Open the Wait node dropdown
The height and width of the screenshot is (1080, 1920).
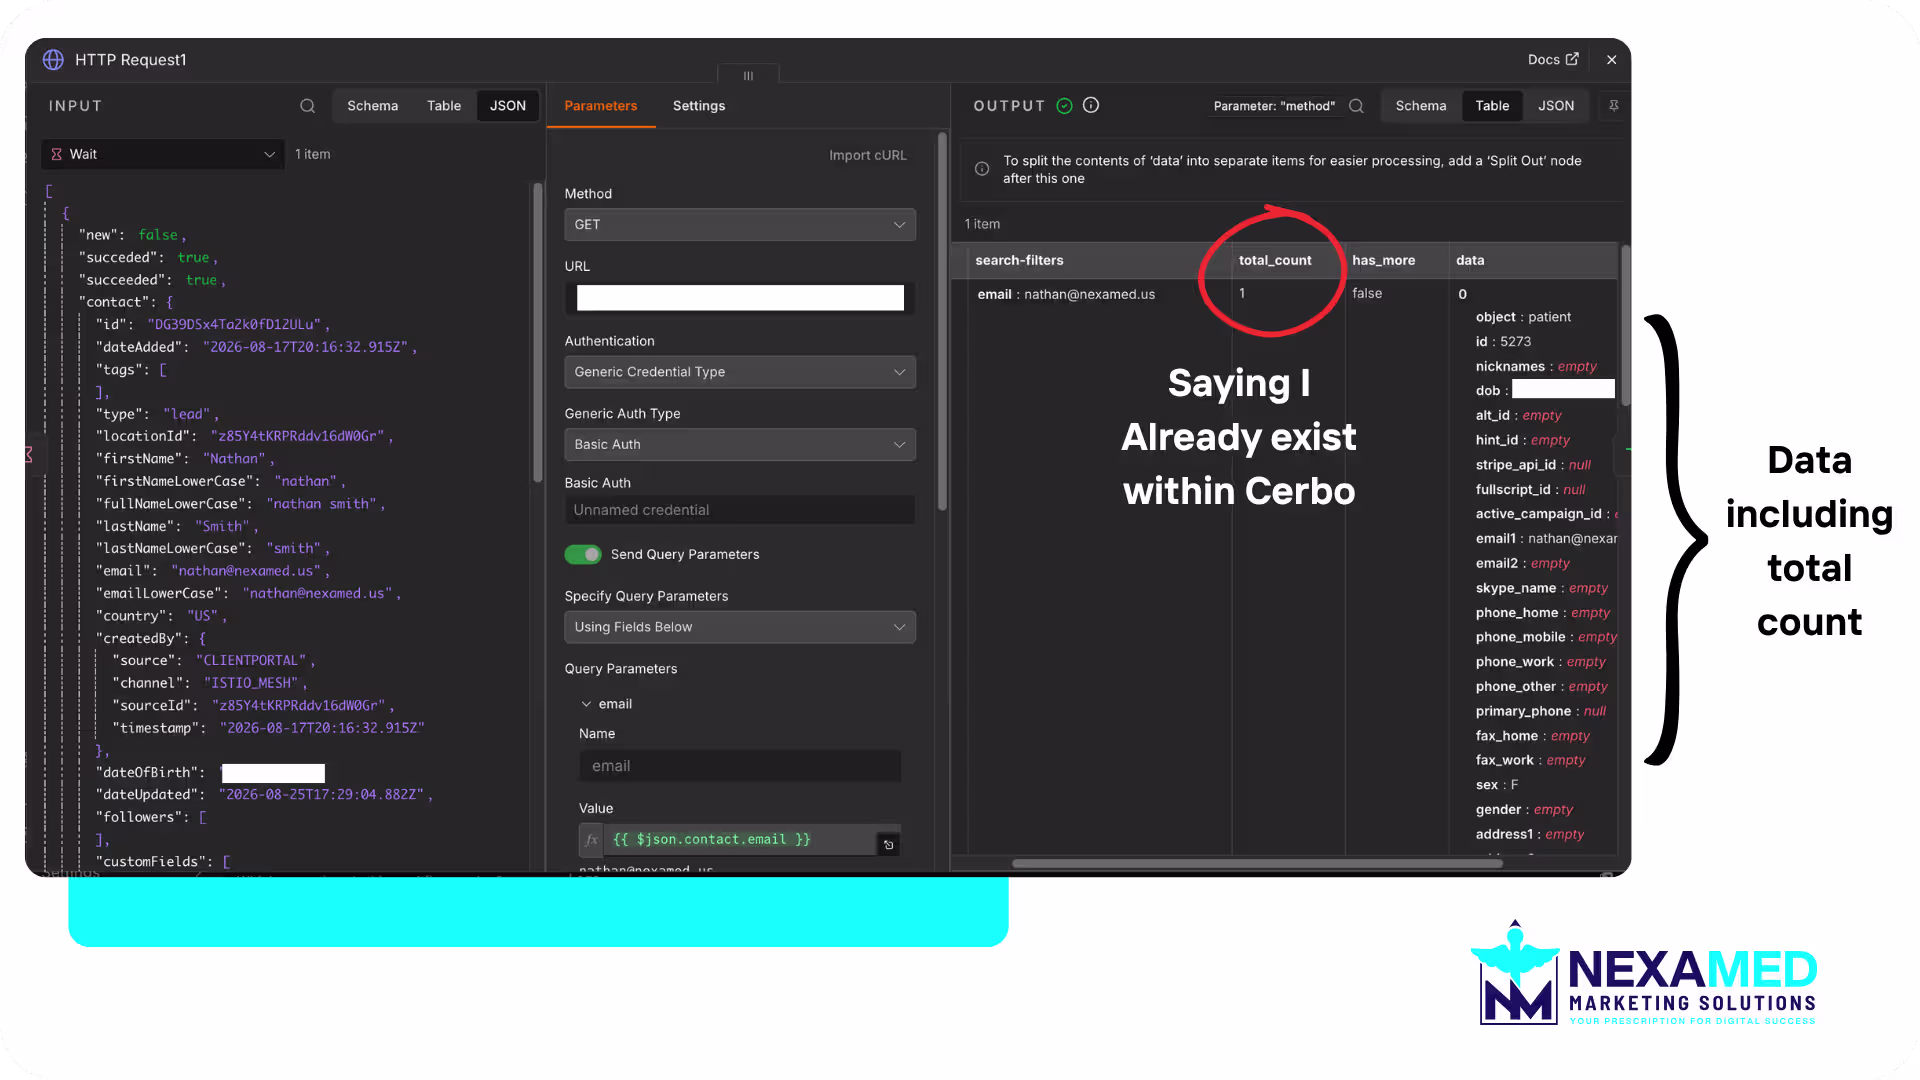[x=163, y=154]
